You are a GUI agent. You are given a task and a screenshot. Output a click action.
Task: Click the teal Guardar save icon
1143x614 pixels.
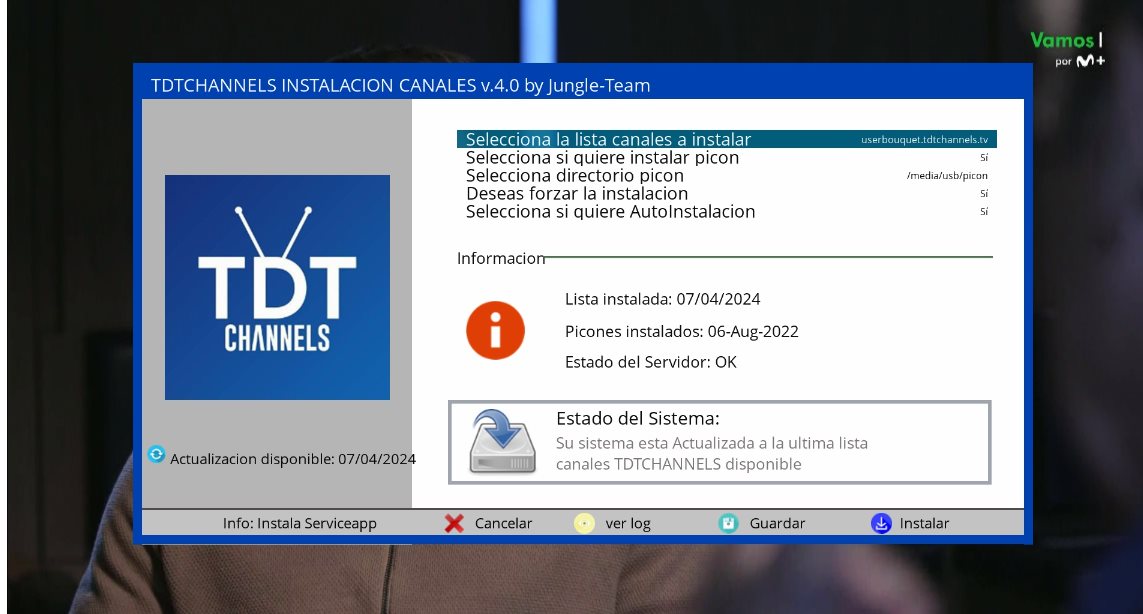click(728, 523)
